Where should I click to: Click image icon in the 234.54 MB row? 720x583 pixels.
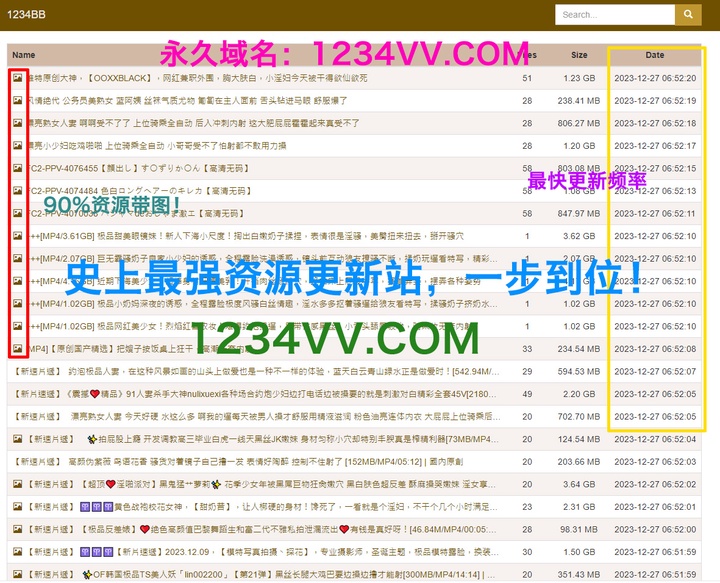pyautogui.click(x=17, y=349)
